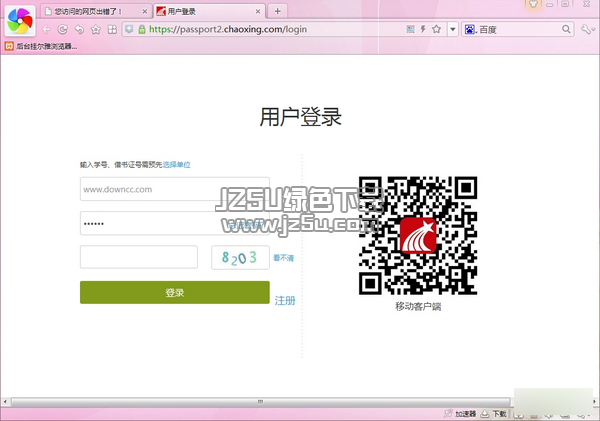Open the 后台挂尔雅浏览器 bookmark
Image resolution: width=600 pixels, height=421 pixels.
coord(41,46)
